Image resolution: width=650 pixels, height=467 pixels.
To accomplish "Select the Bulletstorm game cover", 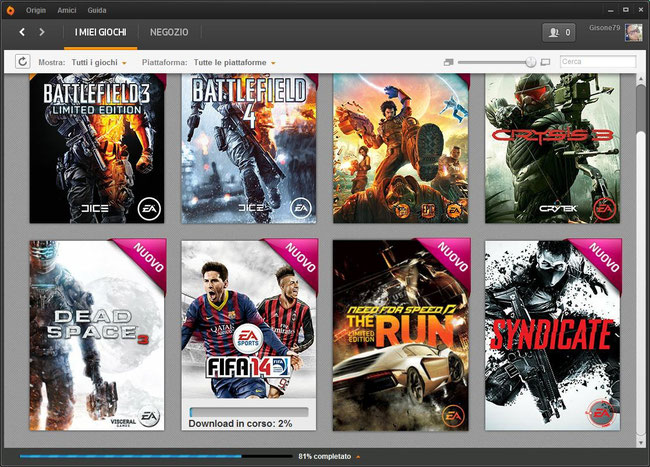I will 400,148.
